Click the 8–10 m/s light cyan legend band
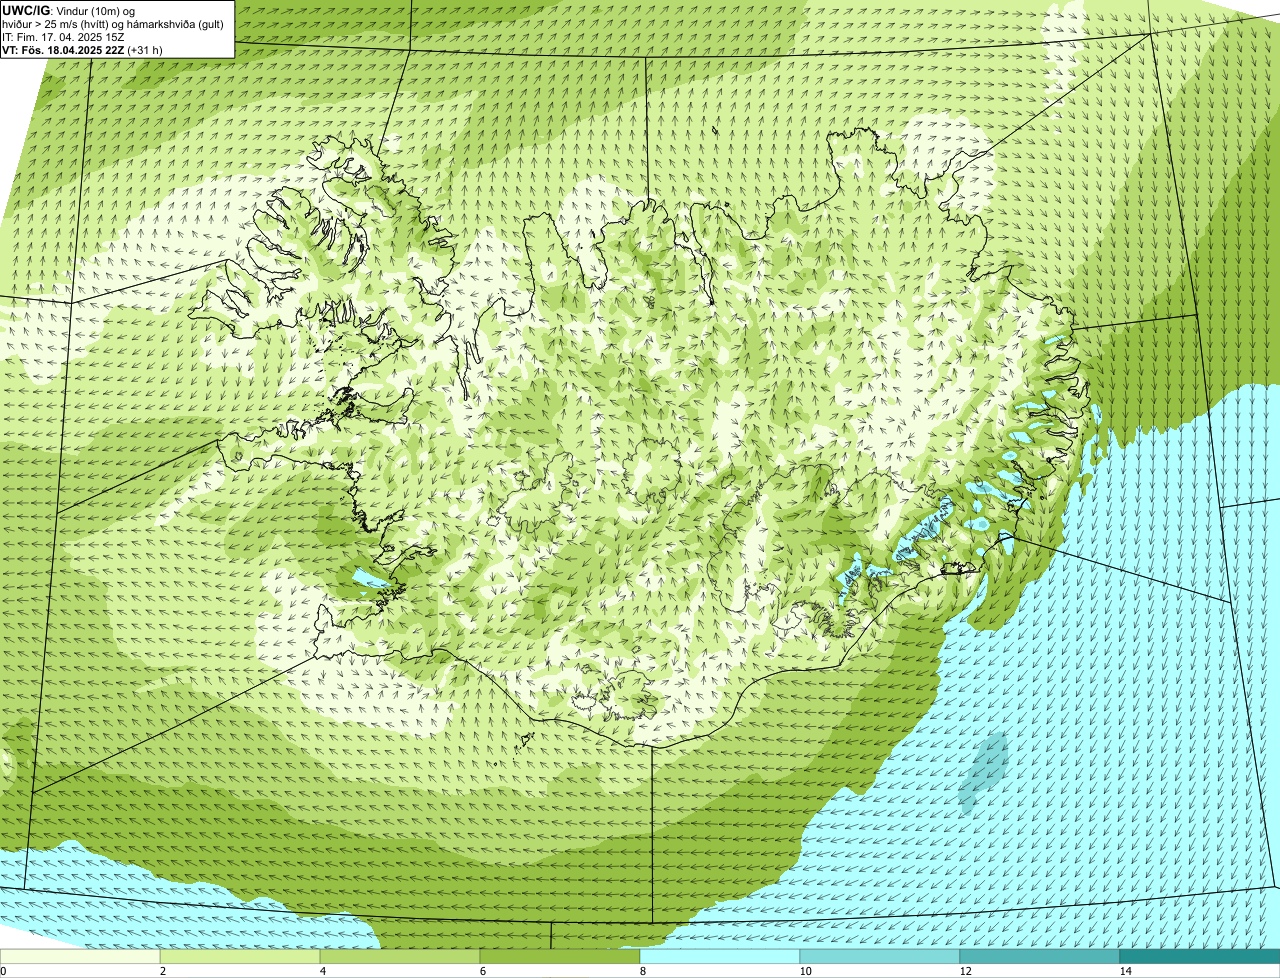The width and height of the screenshot is (1280, 978). click(x=720, y=956)
